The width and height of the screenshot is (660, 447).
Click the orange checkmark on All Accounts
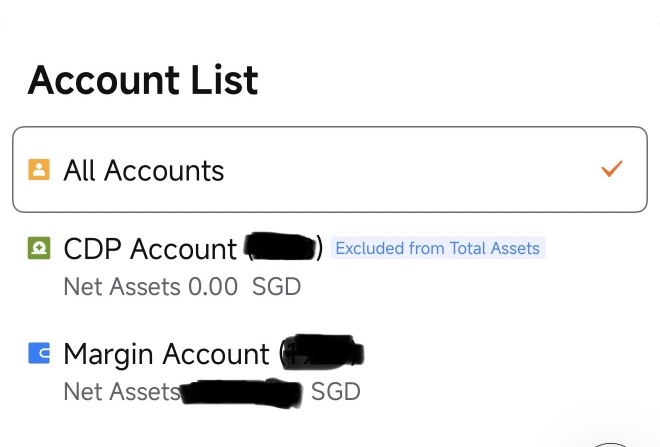point(612,168)
